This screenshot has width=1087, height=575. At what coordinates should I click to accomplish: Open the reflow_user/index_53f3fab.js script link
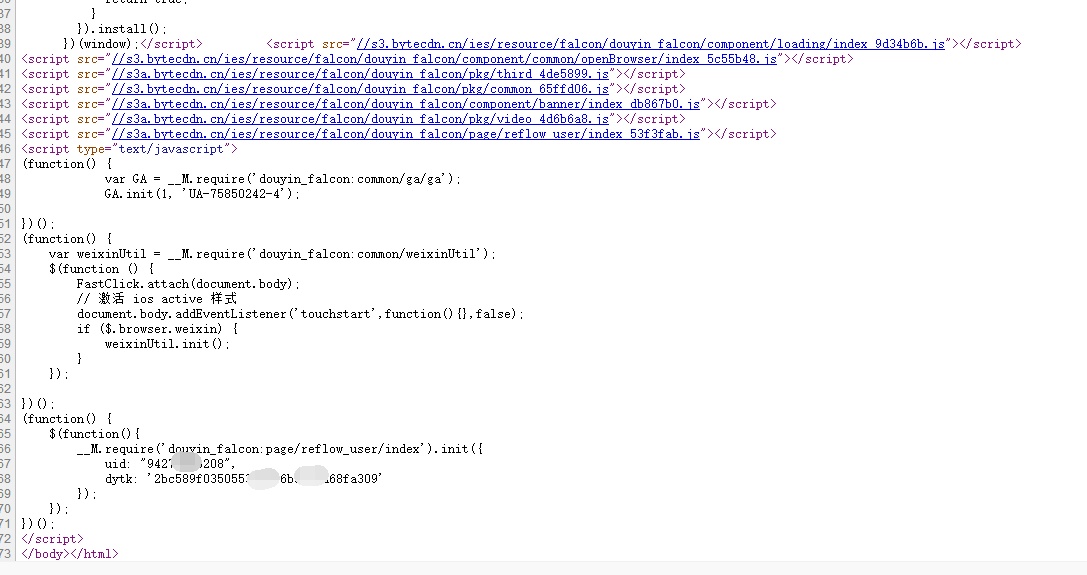(406, 135)
